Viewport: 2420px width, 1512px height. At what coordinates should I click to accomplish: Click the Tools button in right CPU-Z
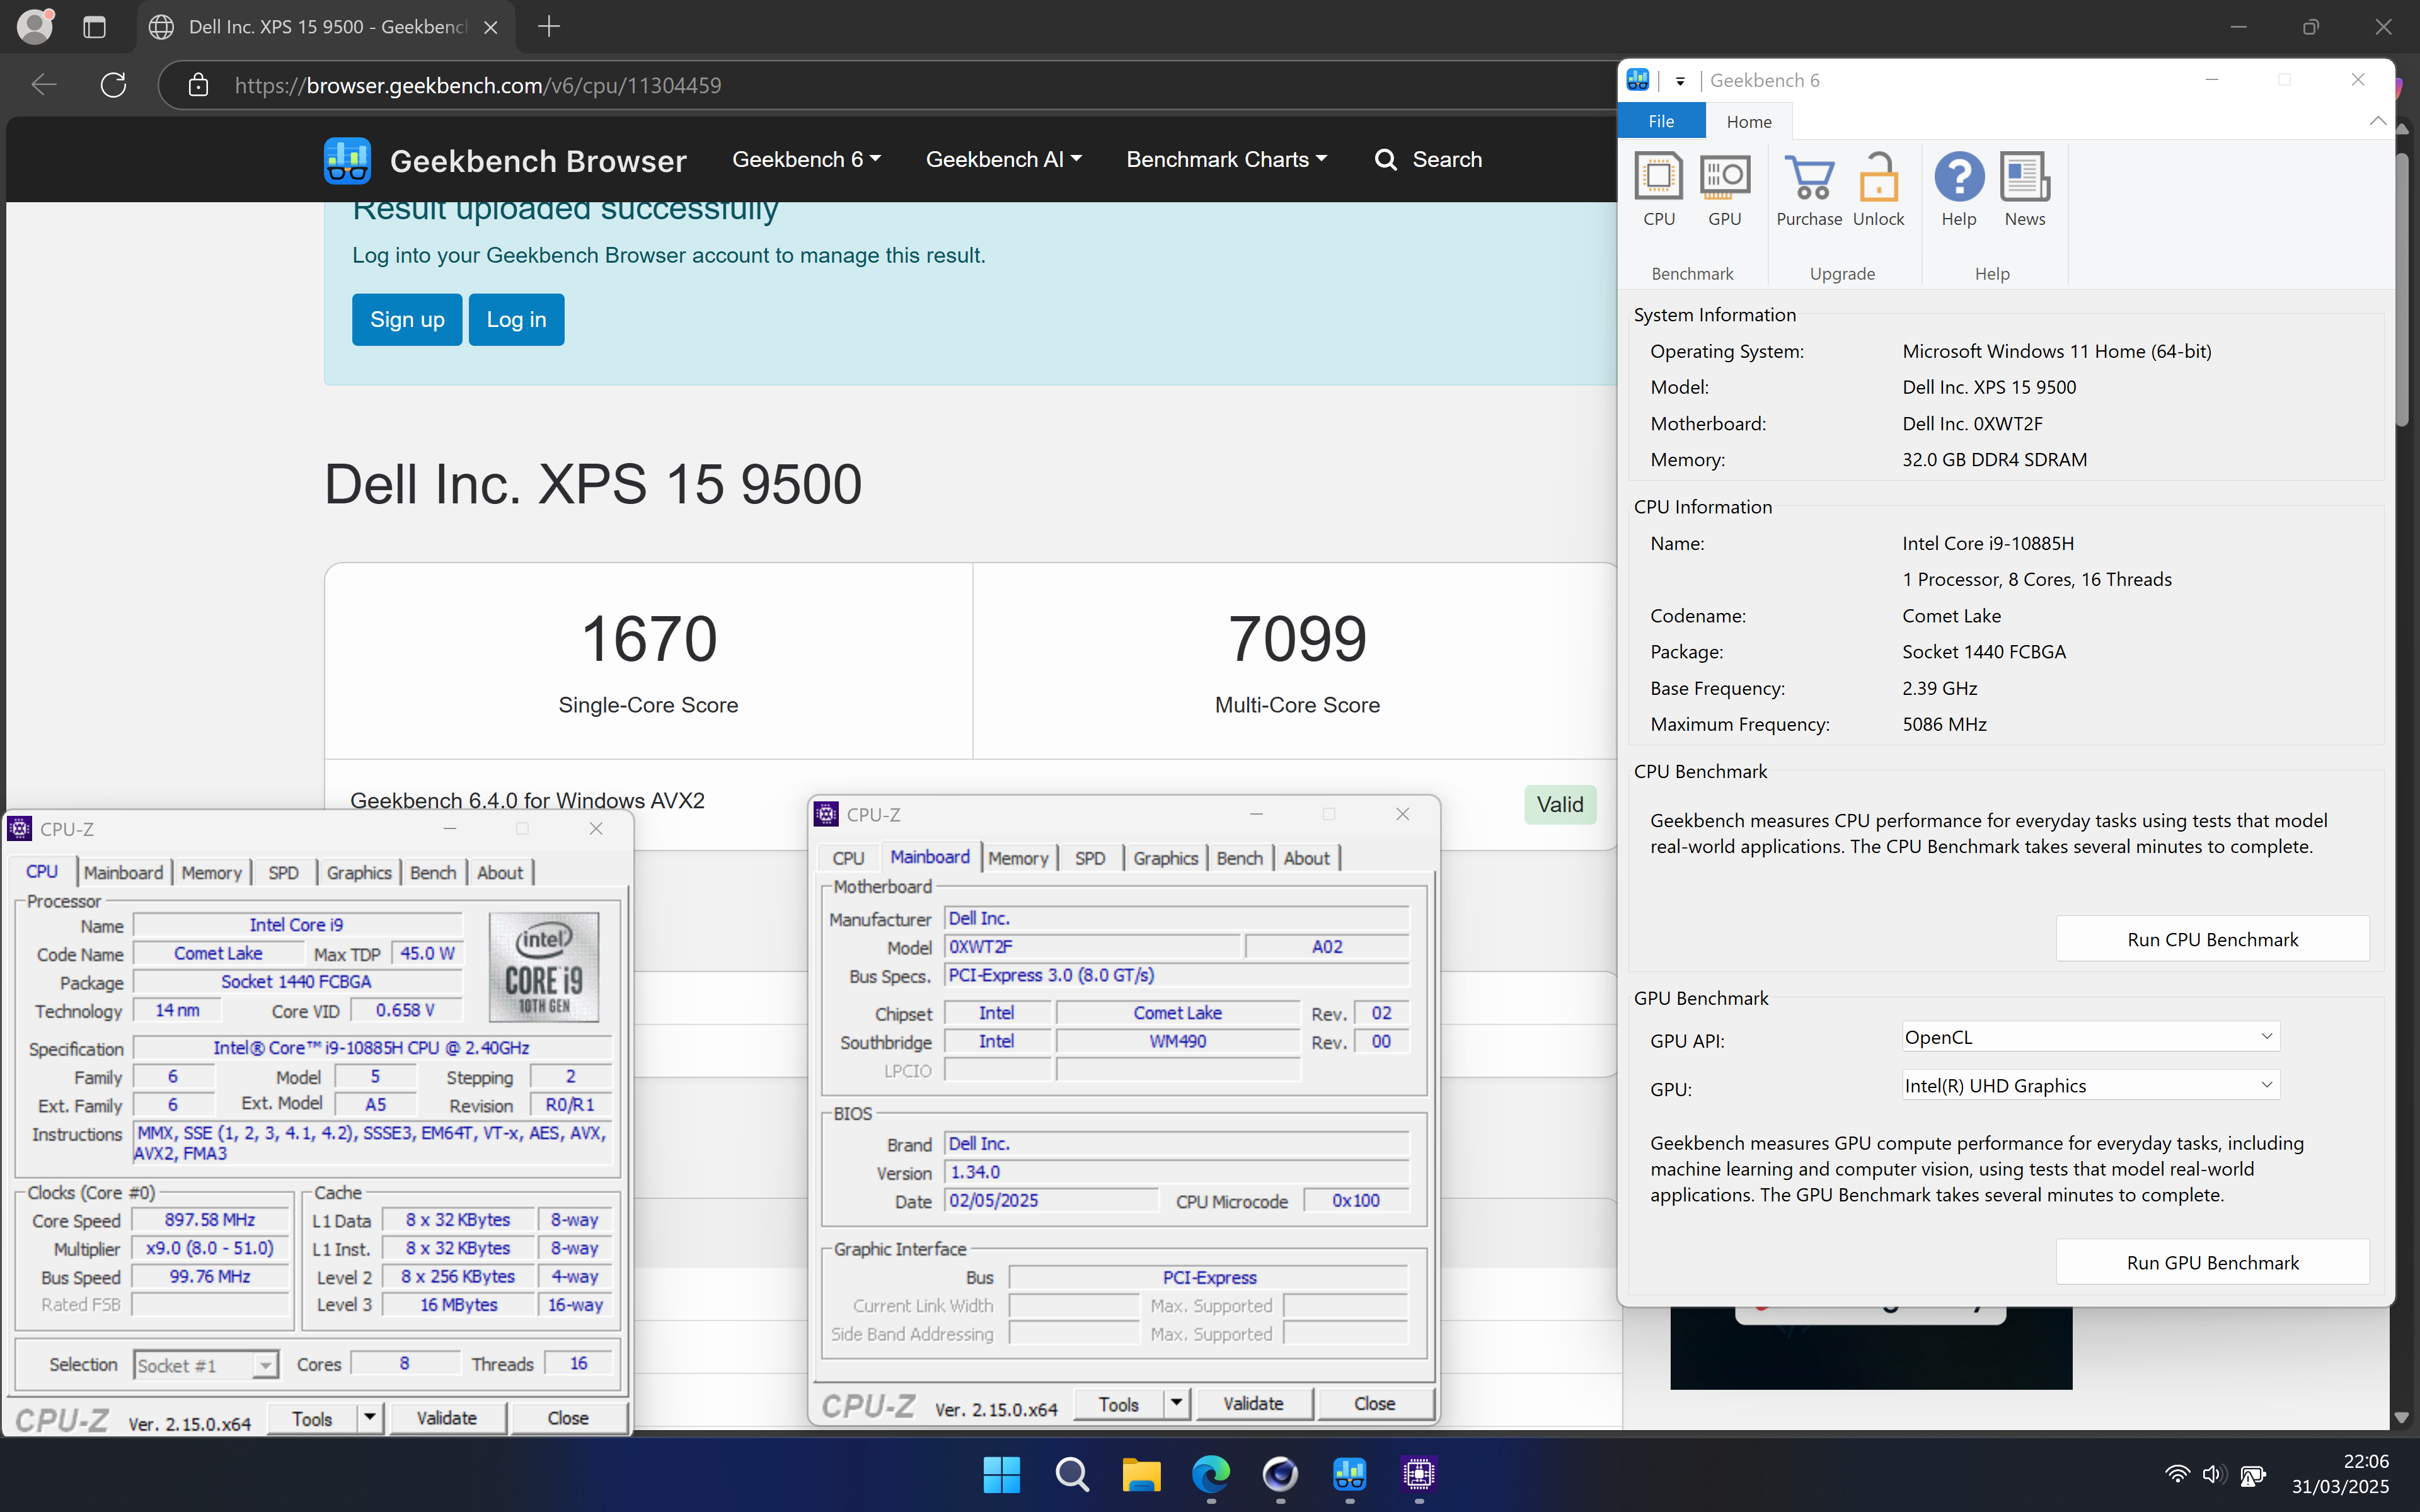coord(1118,1403)
